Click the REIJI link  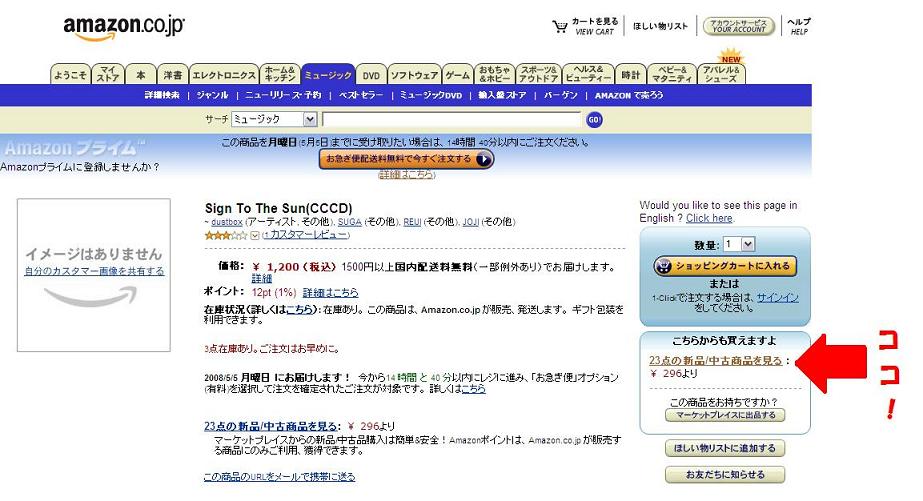(x=412, y=222)
